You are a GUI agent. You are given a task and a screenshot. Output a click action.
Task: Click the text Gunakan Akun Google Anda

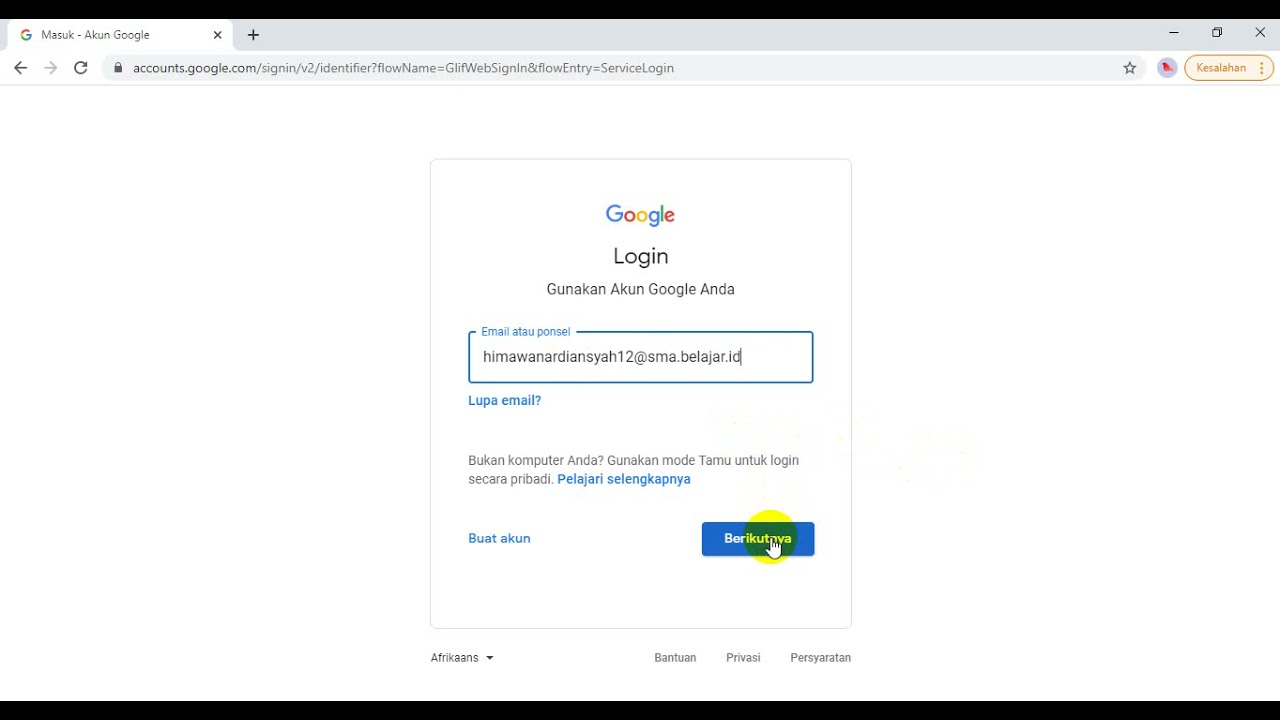click(x=641, y=289)
